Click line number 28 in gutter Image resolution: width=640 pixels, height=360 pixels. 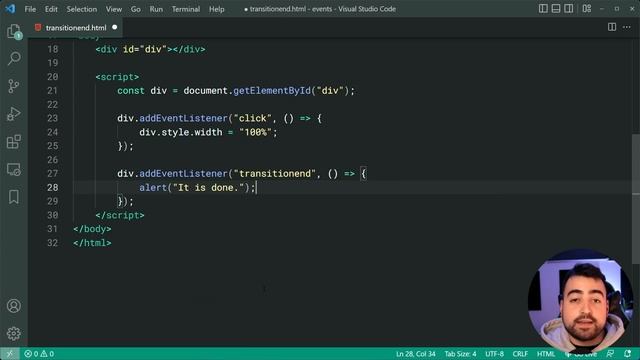(x=53, y=187)
